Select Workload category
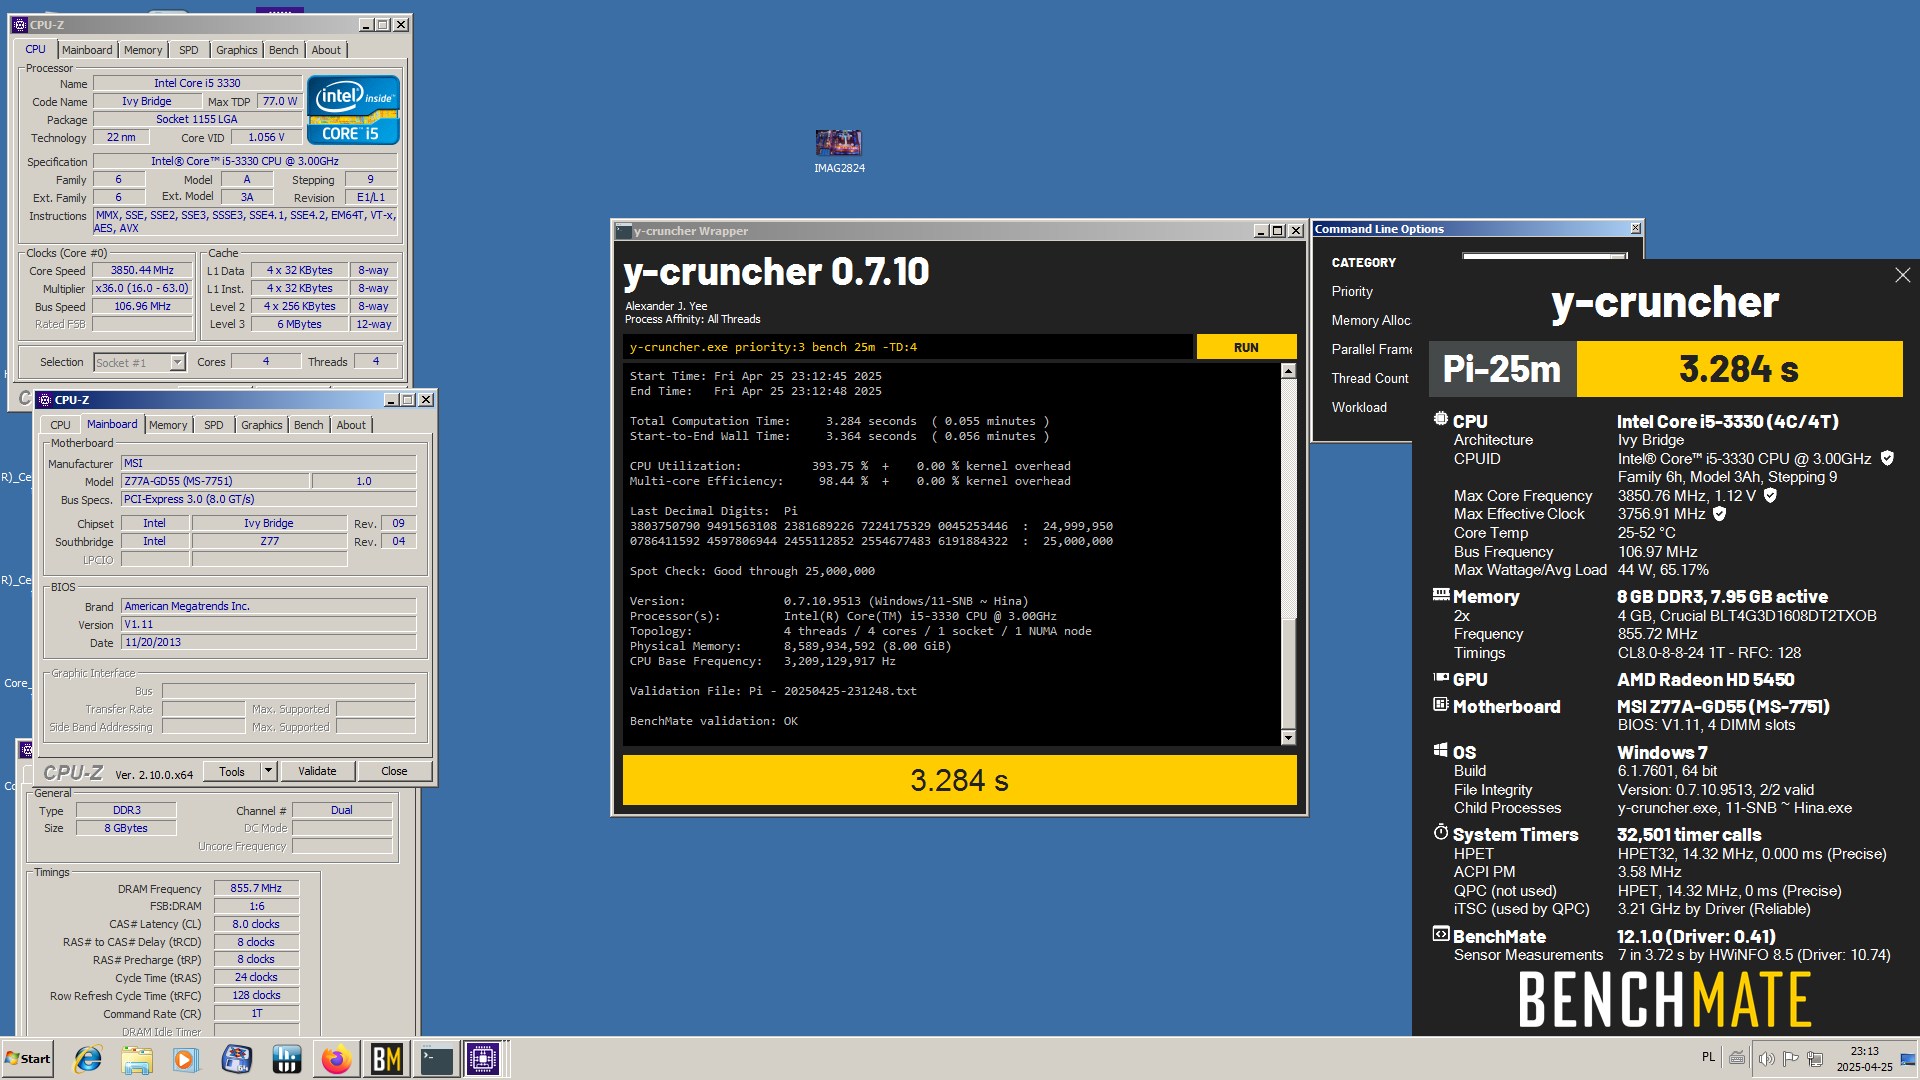 1359,407
